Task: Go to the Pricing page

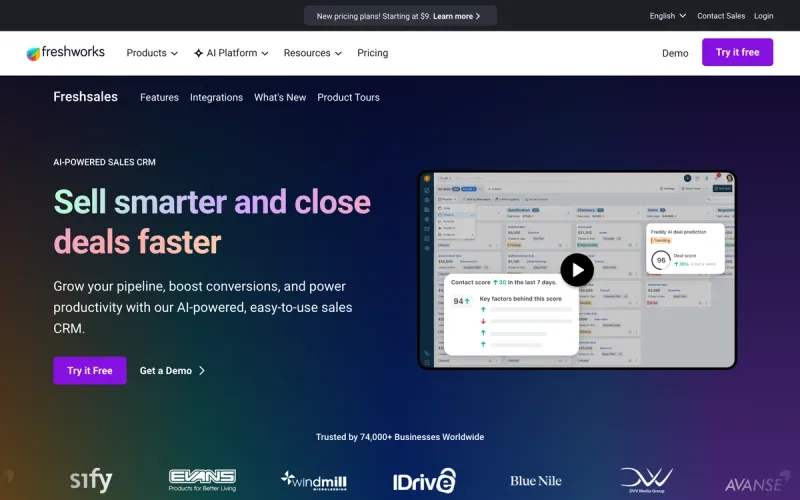Action: tap(372, 53)
